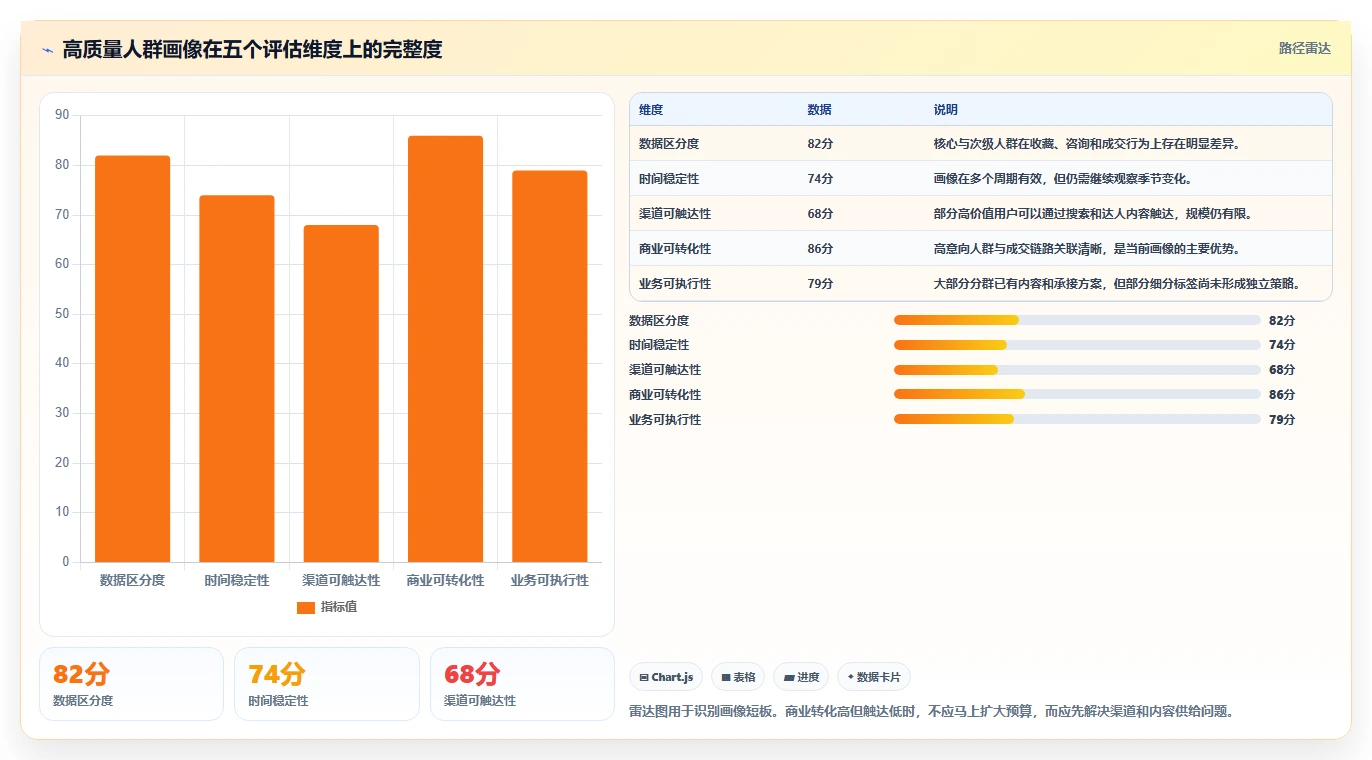1372x760 pixels.
Task: Click description starting 高意向人群
Action: (x=1086, y=249)
